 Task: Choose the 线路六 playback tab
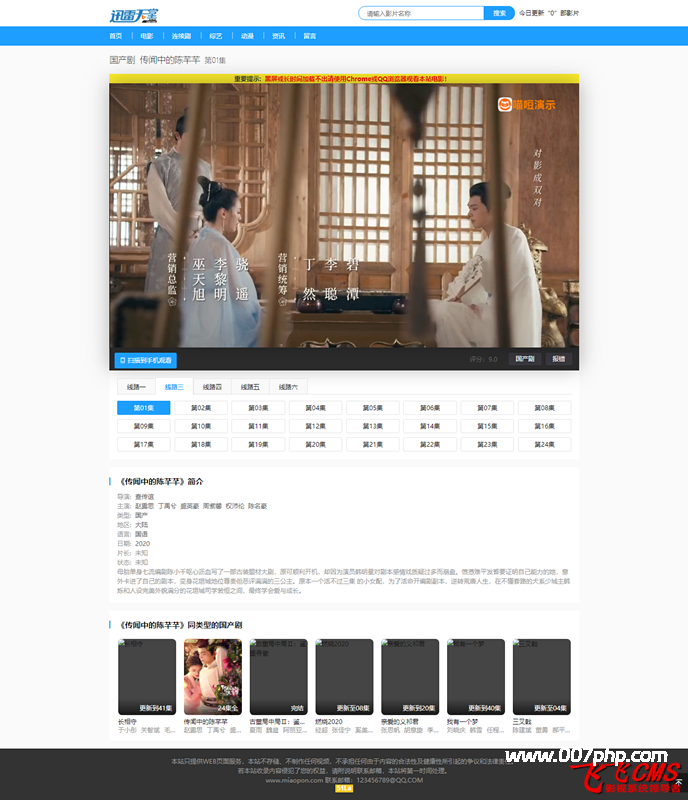coord(288,386)
